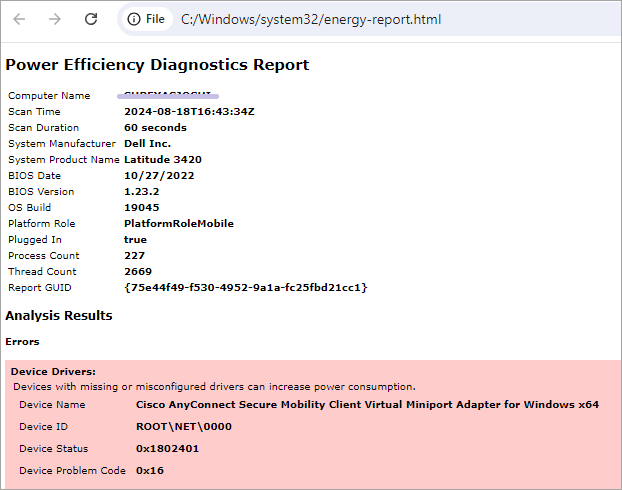Reload the energy report page

coord(91,19)
